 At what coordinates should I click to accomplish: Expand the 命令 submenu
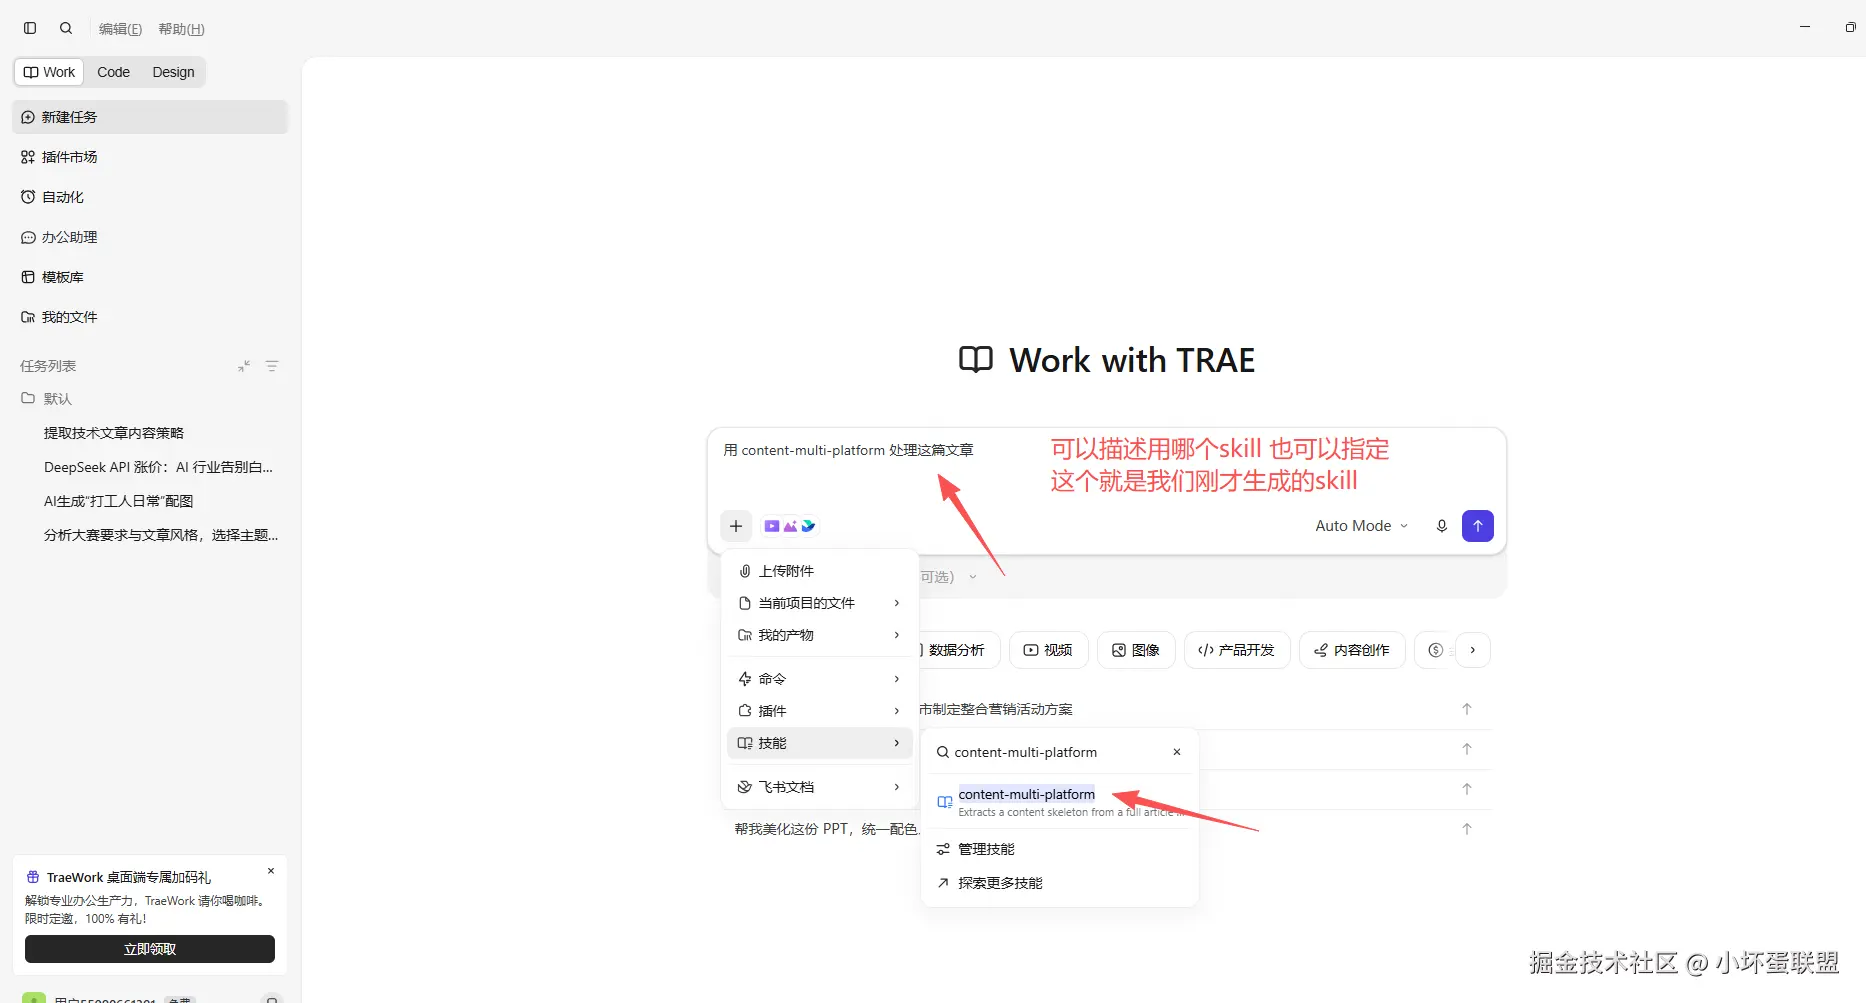pos(819,679)
